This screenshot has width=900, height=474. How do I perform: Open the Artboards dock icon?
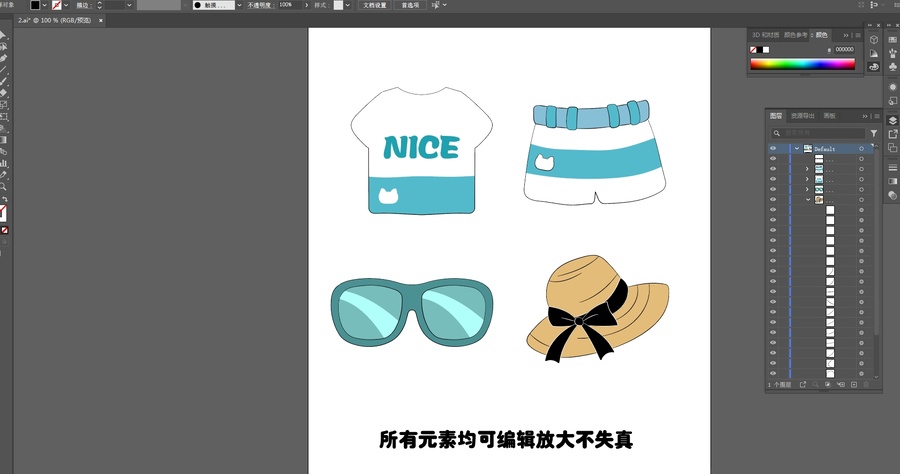(x=893, y=147)
